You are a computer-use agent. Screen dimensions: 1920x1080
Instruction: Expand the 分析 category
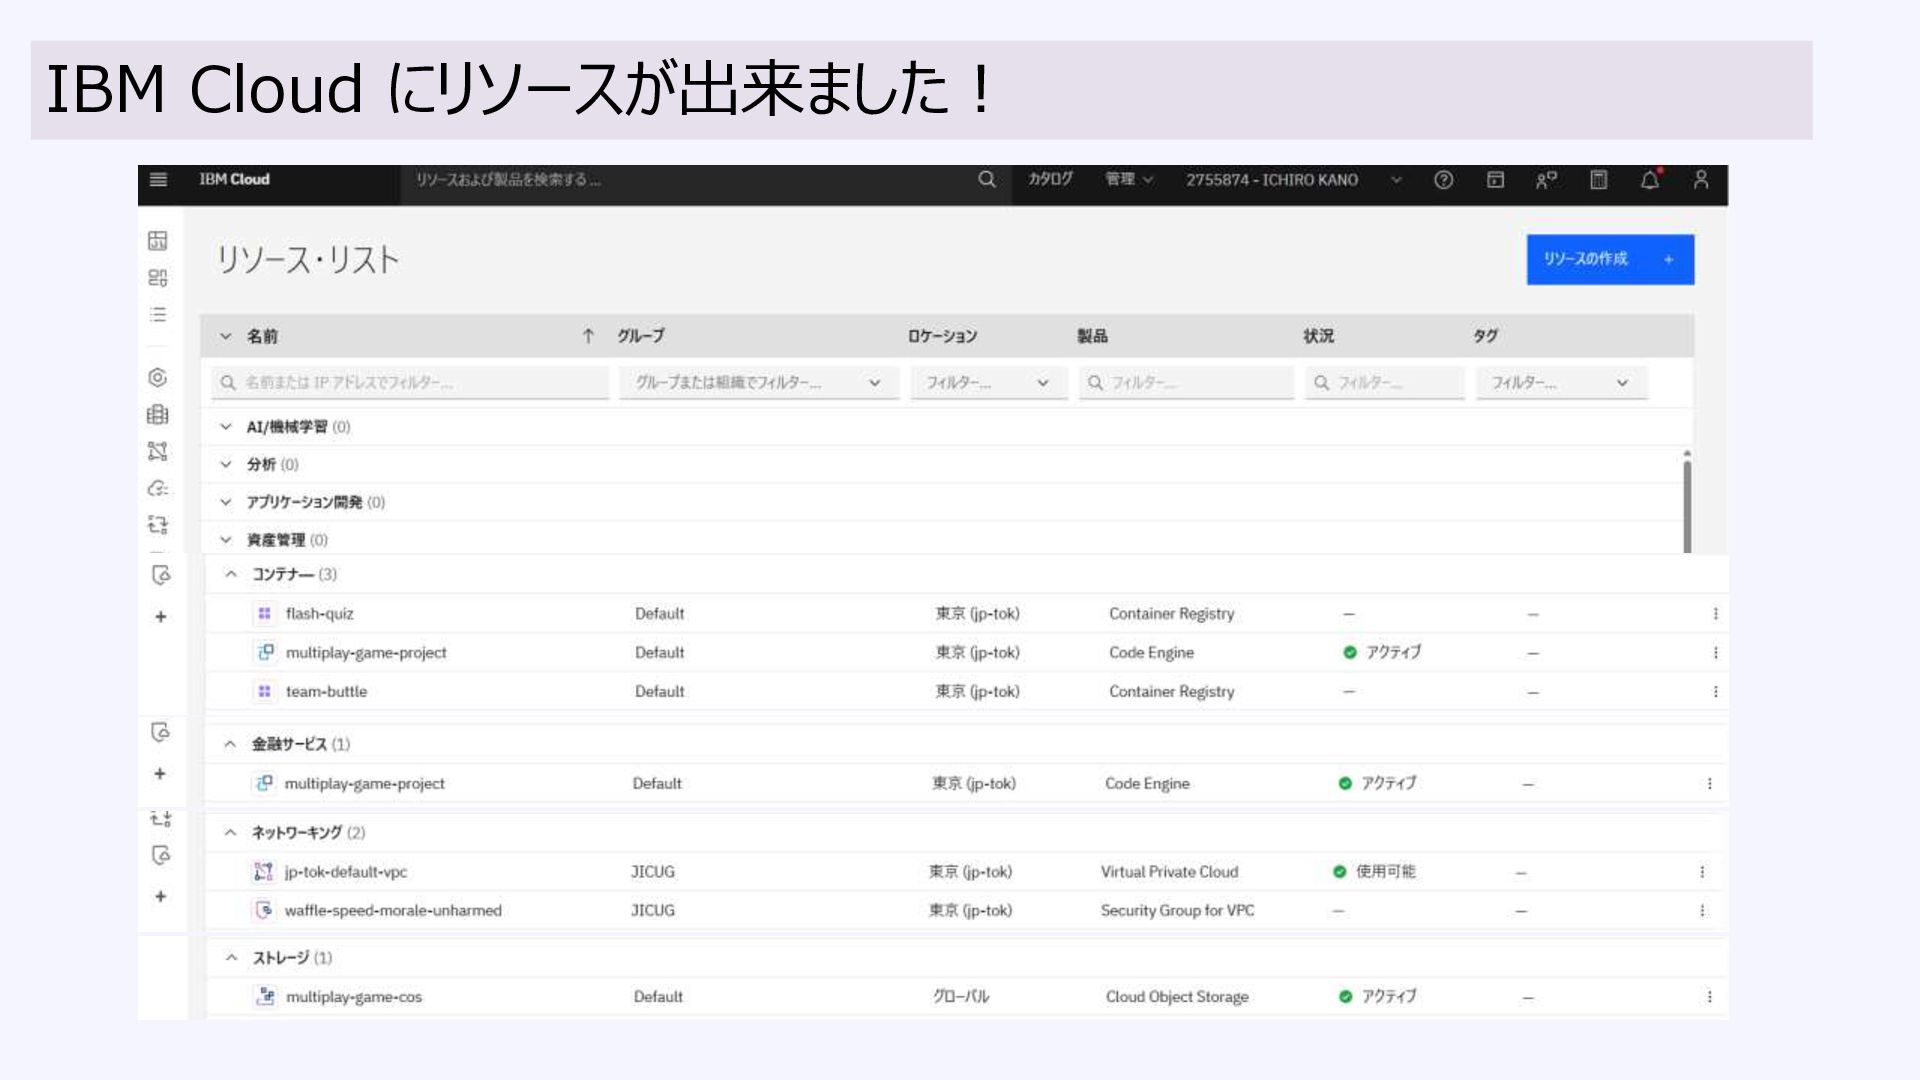click(x=226, y=465)
